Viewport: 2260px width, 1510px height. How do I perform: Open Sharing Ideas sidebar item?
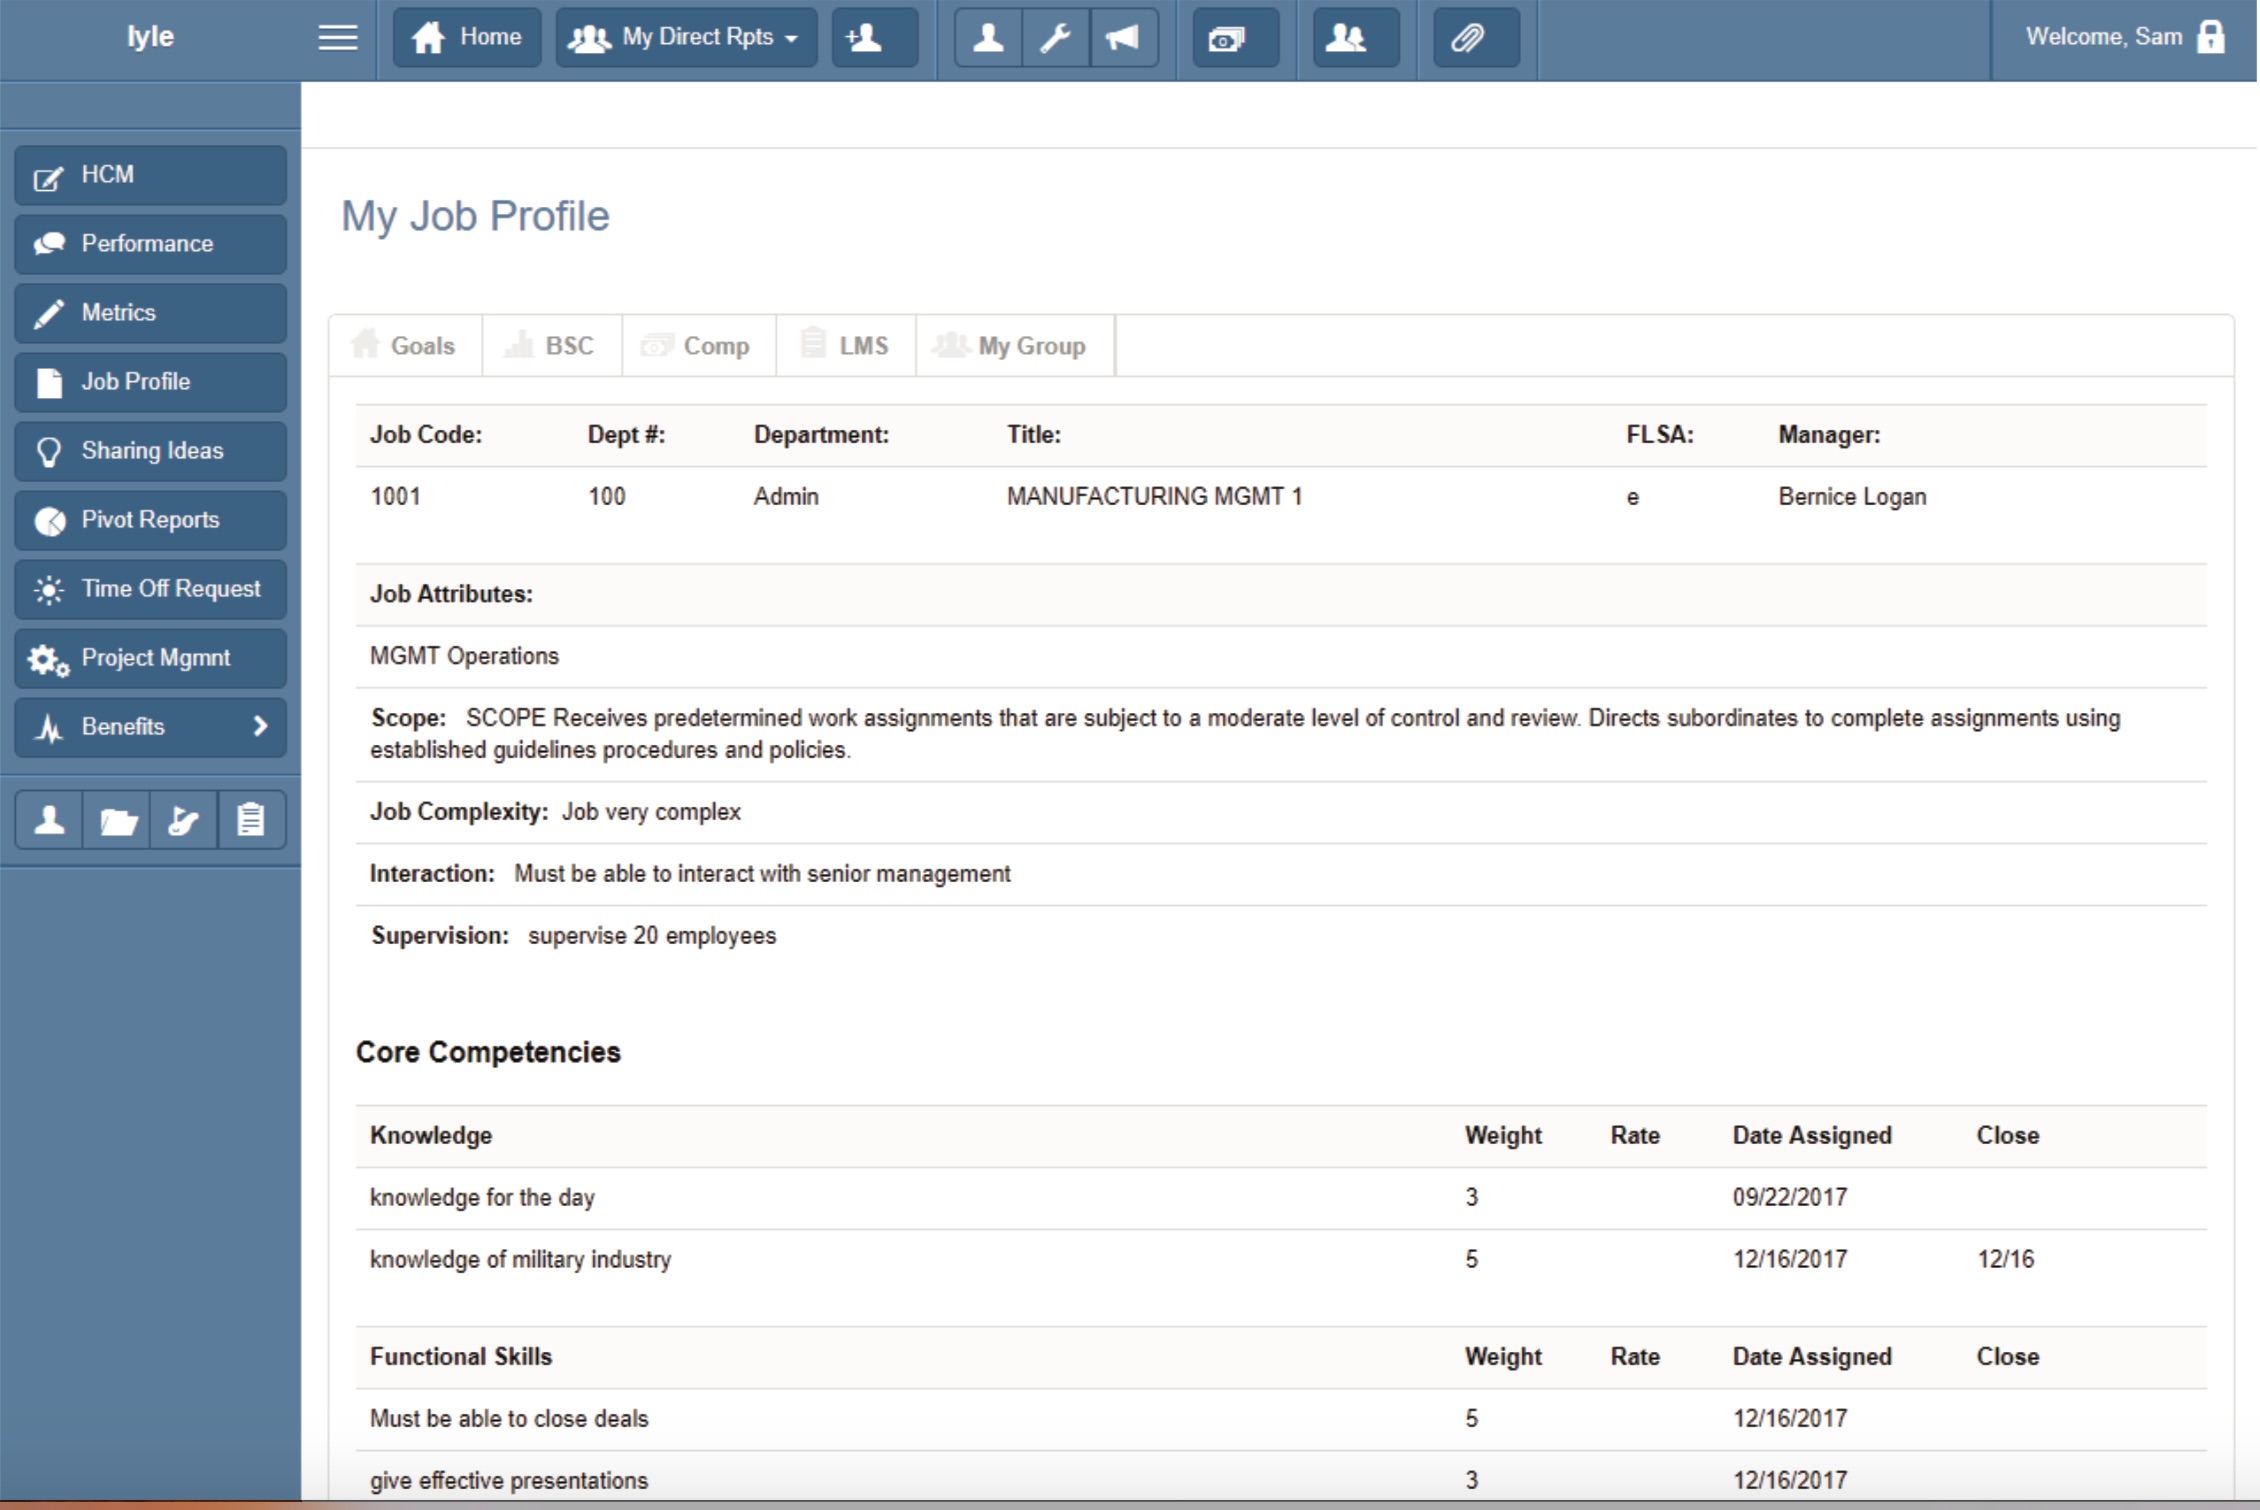click(x=150, y=451)
